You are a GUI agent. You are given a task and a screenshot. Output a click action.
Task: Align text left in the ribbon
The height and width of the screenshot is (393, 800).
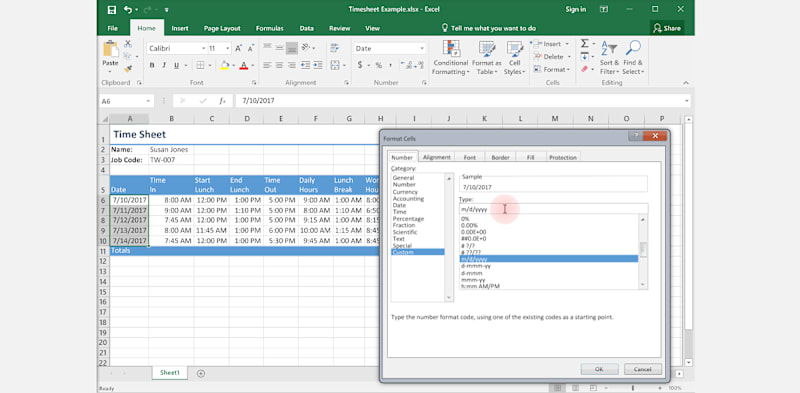(267, 65)
